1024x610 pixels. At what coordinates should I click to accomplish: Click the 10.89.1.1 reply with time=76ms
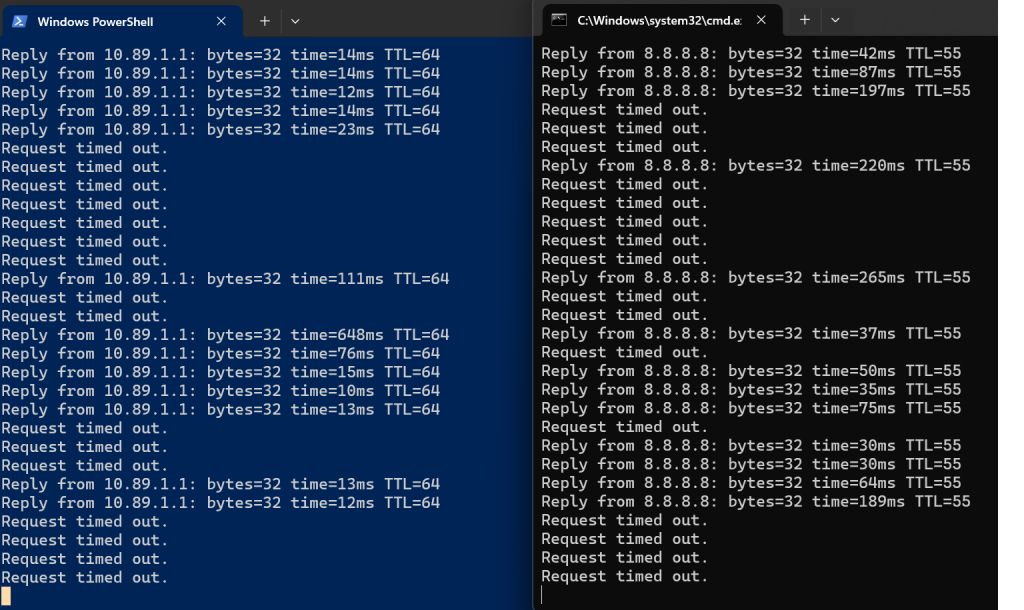221,353
